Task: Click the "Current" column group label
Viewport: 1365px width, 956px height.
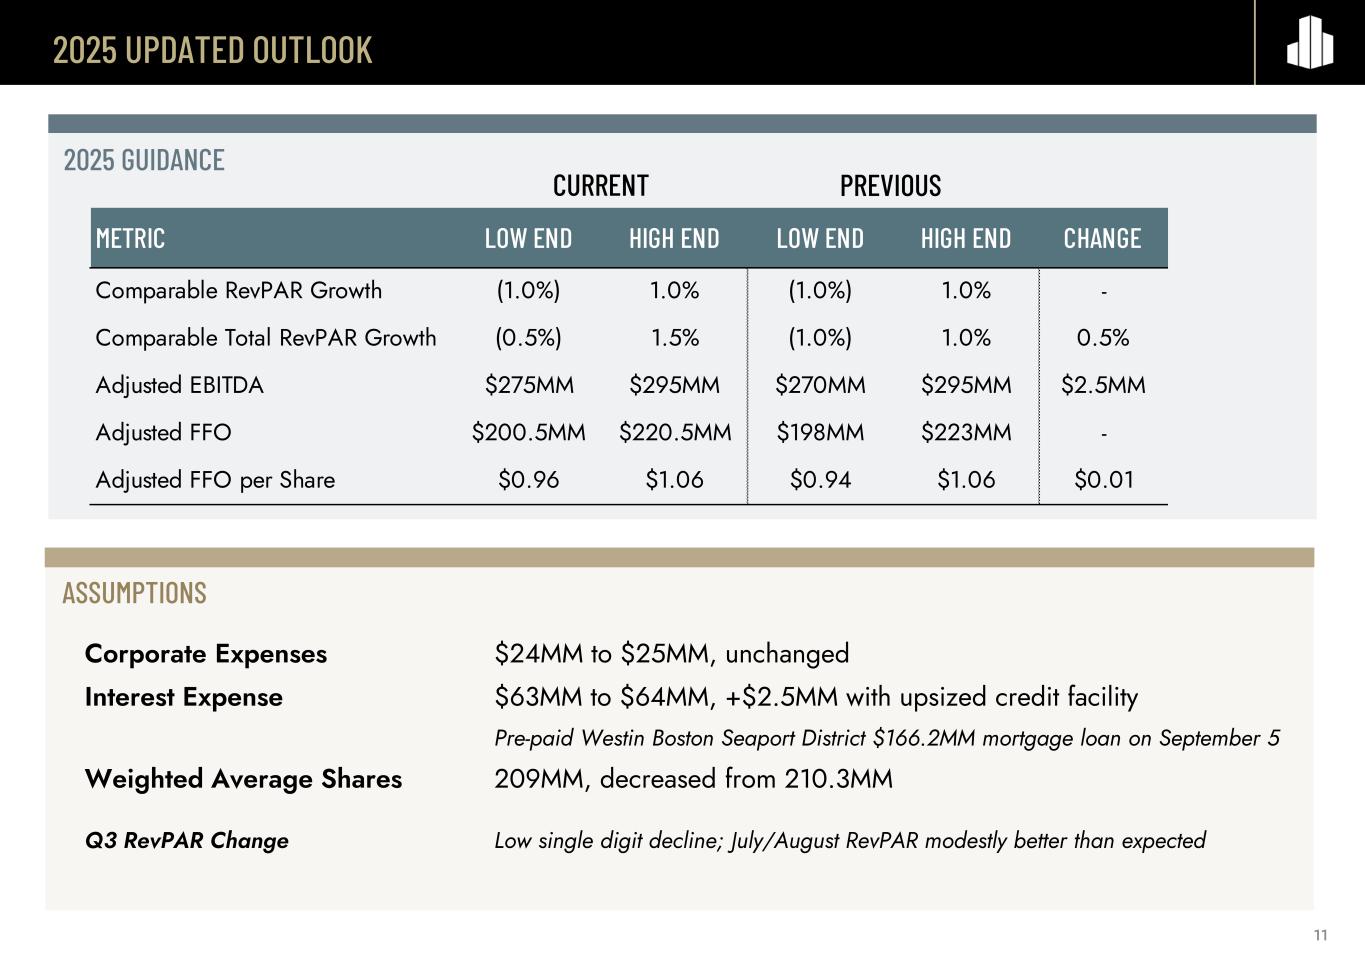Action: coord(600,186)
